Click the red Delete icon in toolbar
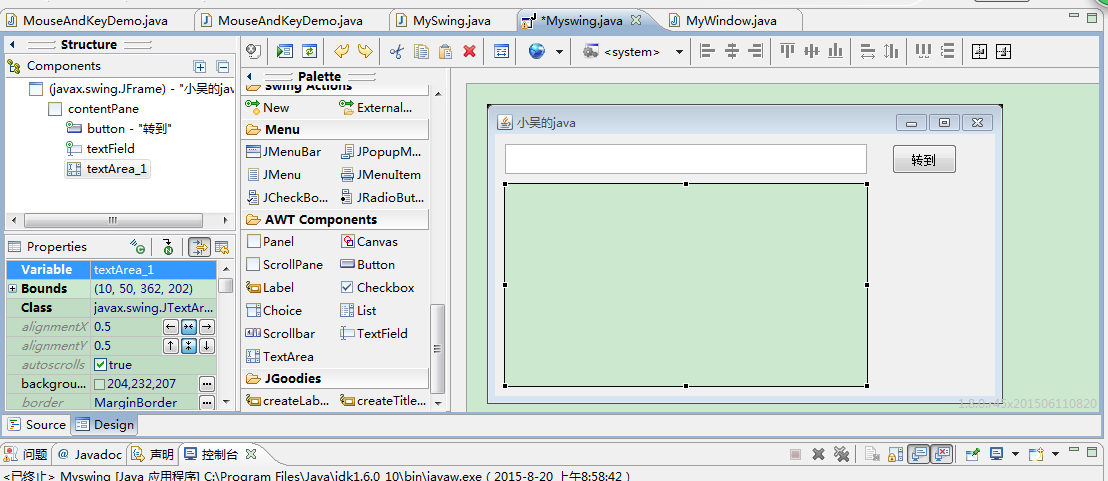Viewport: 1108px width, 481px height. pyautogui.click(x=469, y=52)
